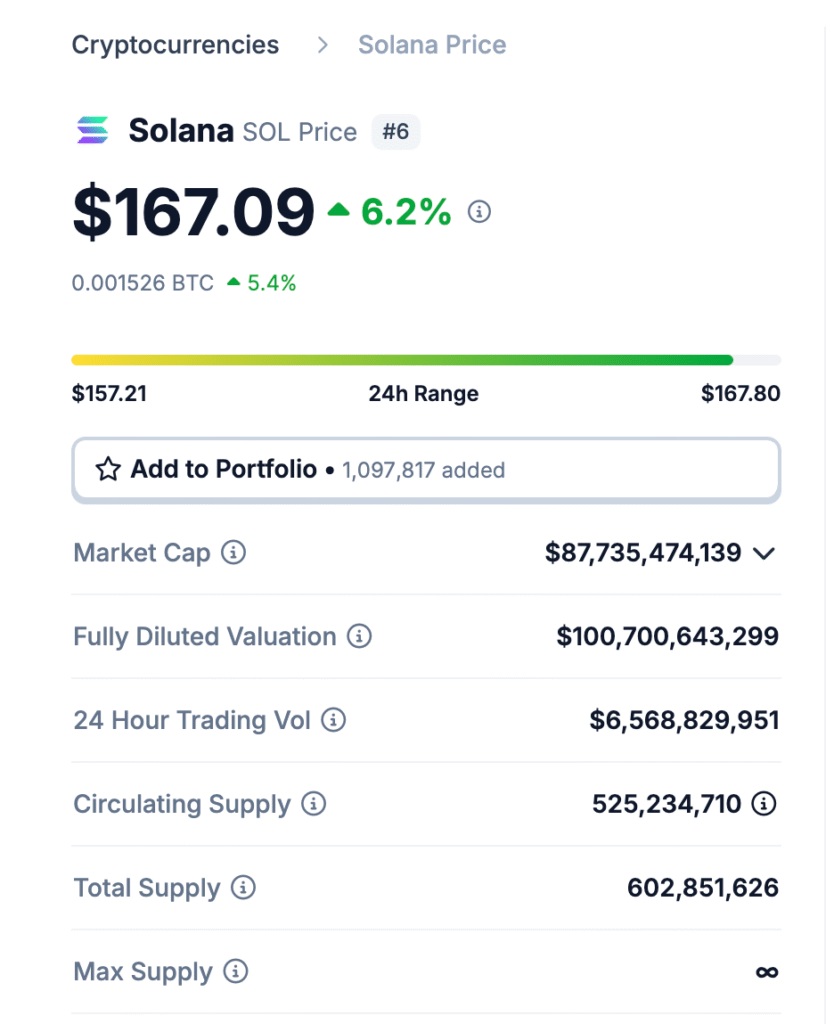Click the 24h Range progress bar
This screenshot has width=834, height=1024.
pyautogui.click(x=426, y=360)
